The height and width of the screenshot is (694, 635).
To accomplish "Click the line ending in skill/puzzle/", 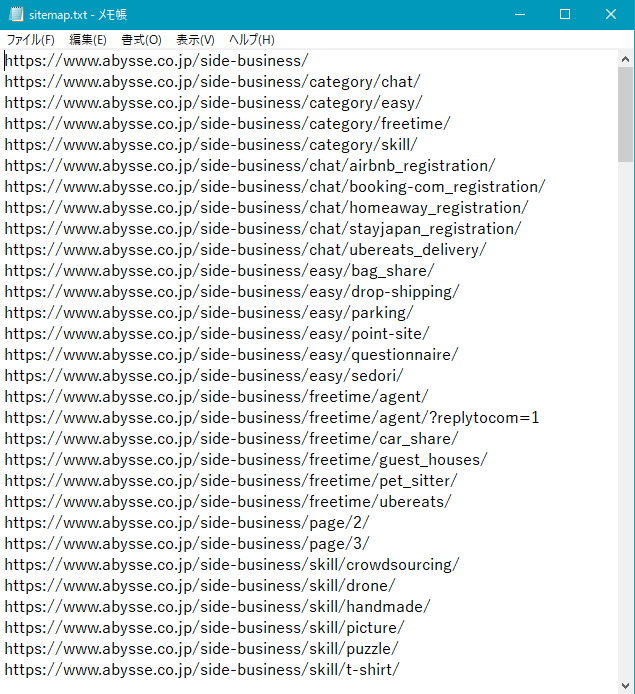I will pos(201,649).
